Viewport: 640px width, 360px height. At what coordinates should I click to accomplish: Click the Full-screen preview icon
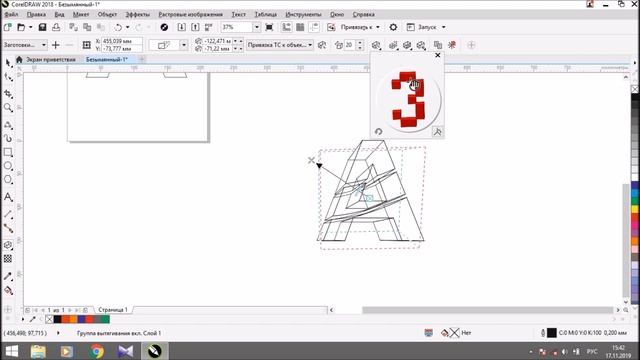pos(269,27)
